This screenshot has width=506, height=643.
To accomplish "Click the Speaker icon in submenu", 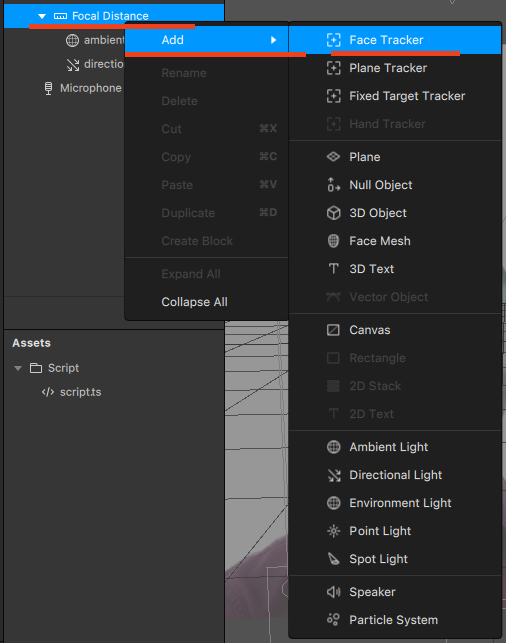I will 333,592.
